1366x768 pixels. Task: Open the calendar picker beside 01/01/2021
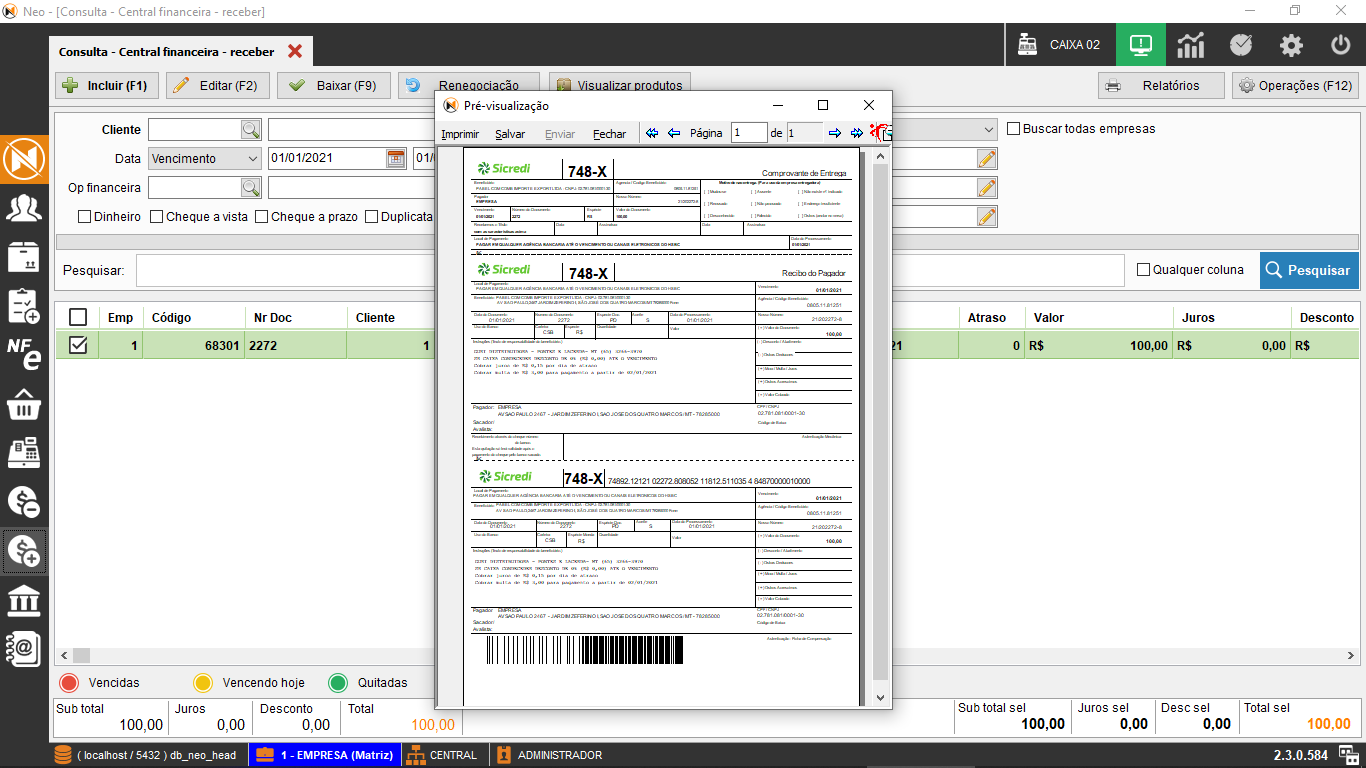(x=396, y=158)
